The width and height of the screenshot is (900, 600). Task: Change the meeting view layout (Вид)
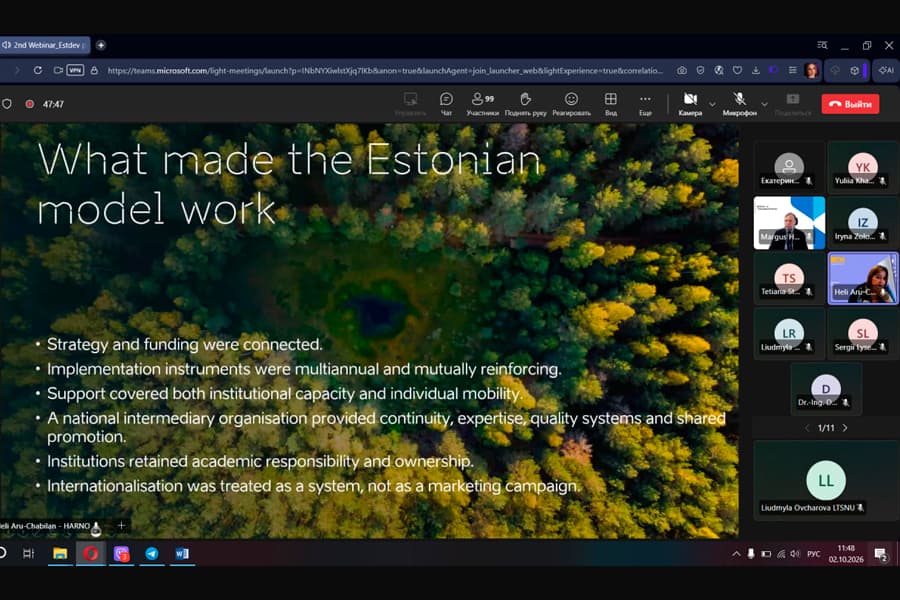(611, 104)
